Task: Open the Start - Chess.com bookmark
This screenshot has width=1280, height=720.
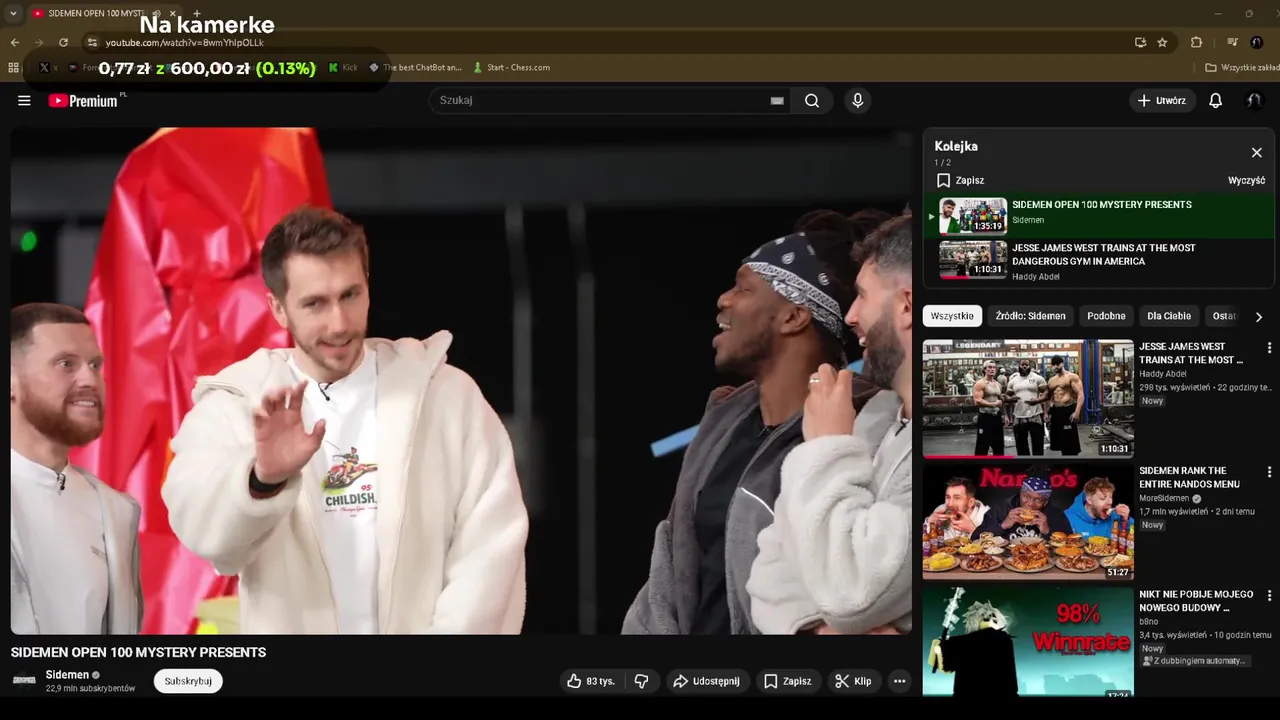Action: 512,68
